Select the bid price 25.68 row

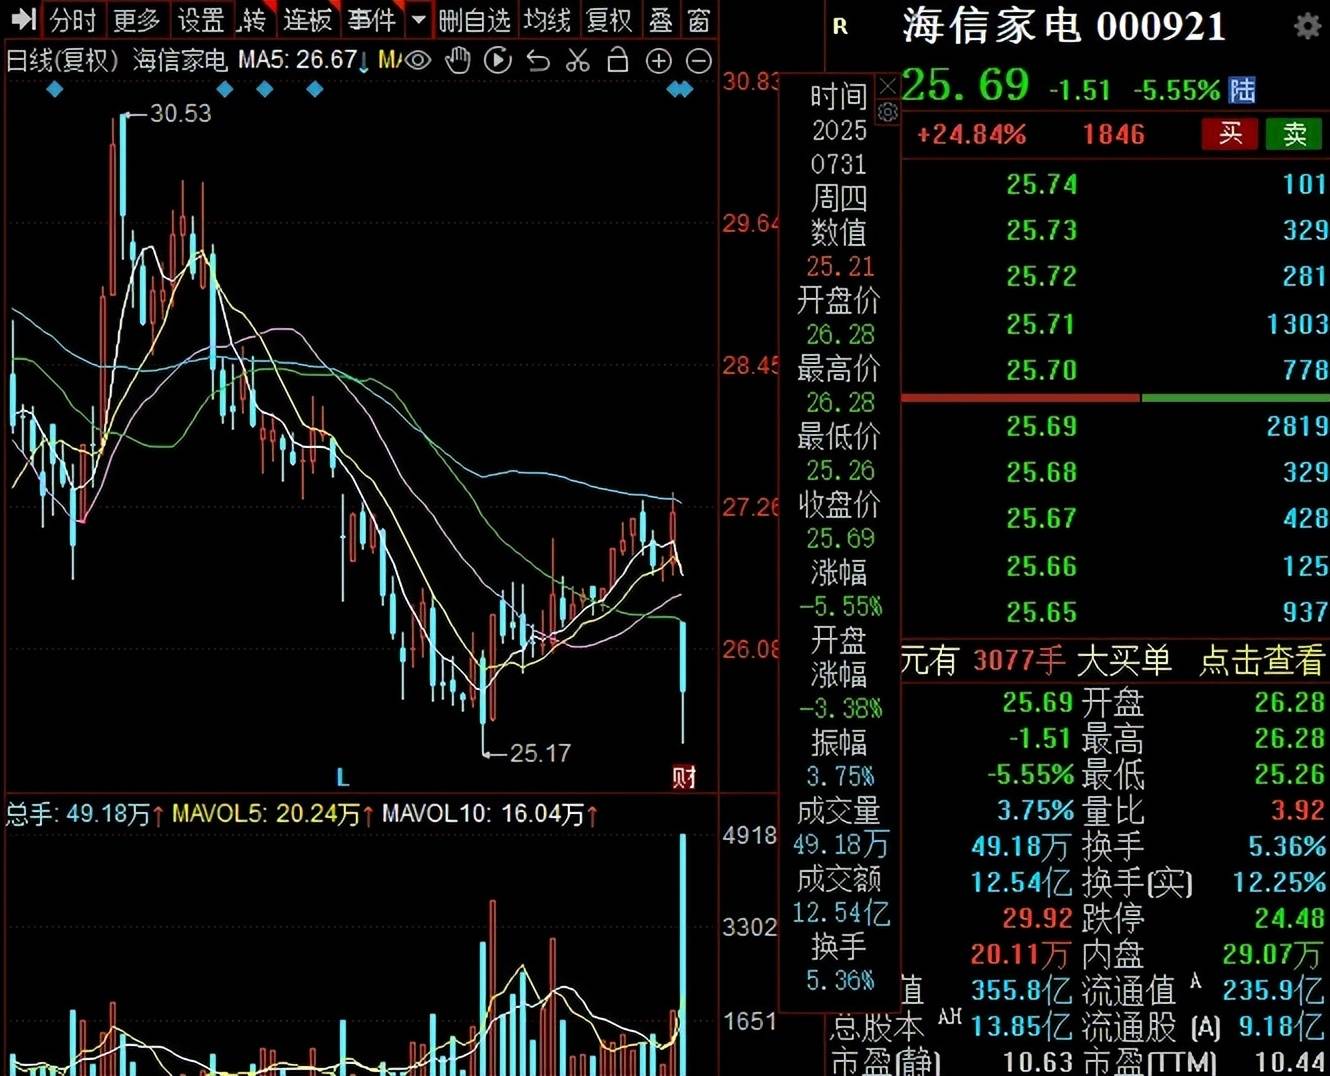(x=1115, y=472)
